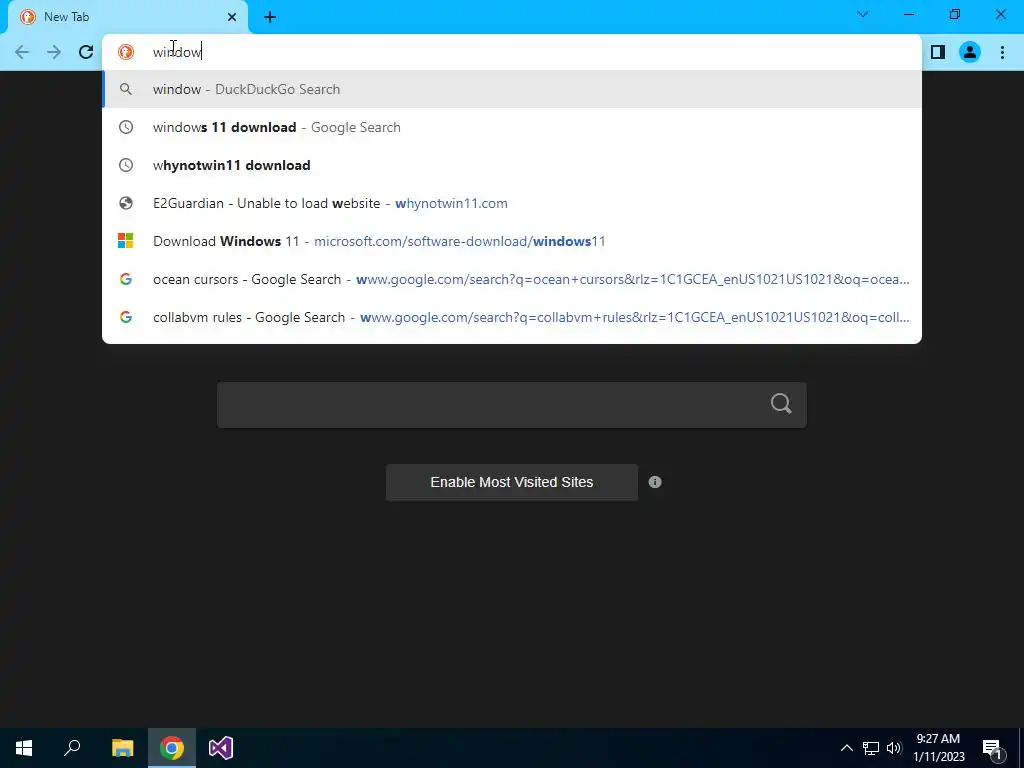Click globe icon beside E2Guardian entry
This screenshot has width=1024, height=768.
[x=125, y=203]
